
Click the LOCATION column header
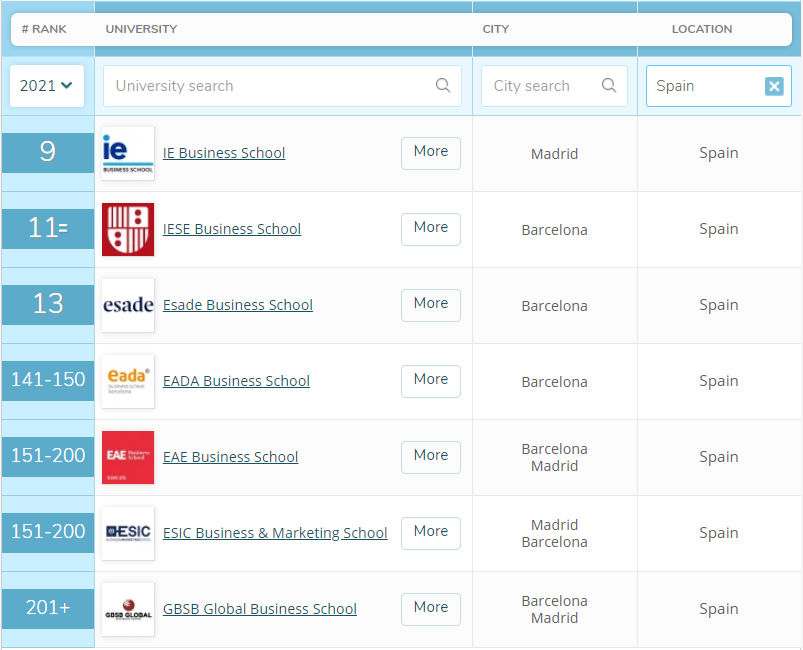click(x=702, y=29)
